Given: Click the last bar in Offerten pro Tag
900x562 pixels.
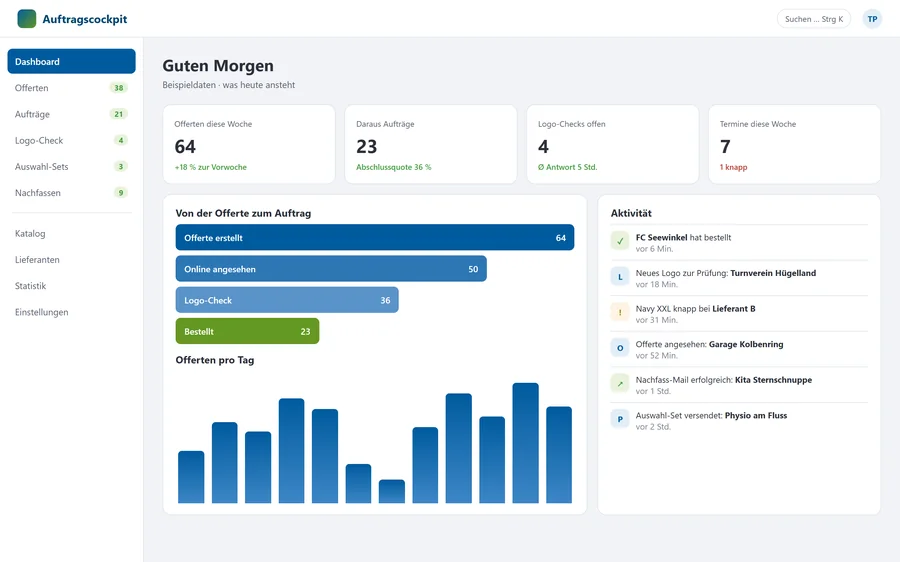Looking at the screenshot, I should coord(559,455).
